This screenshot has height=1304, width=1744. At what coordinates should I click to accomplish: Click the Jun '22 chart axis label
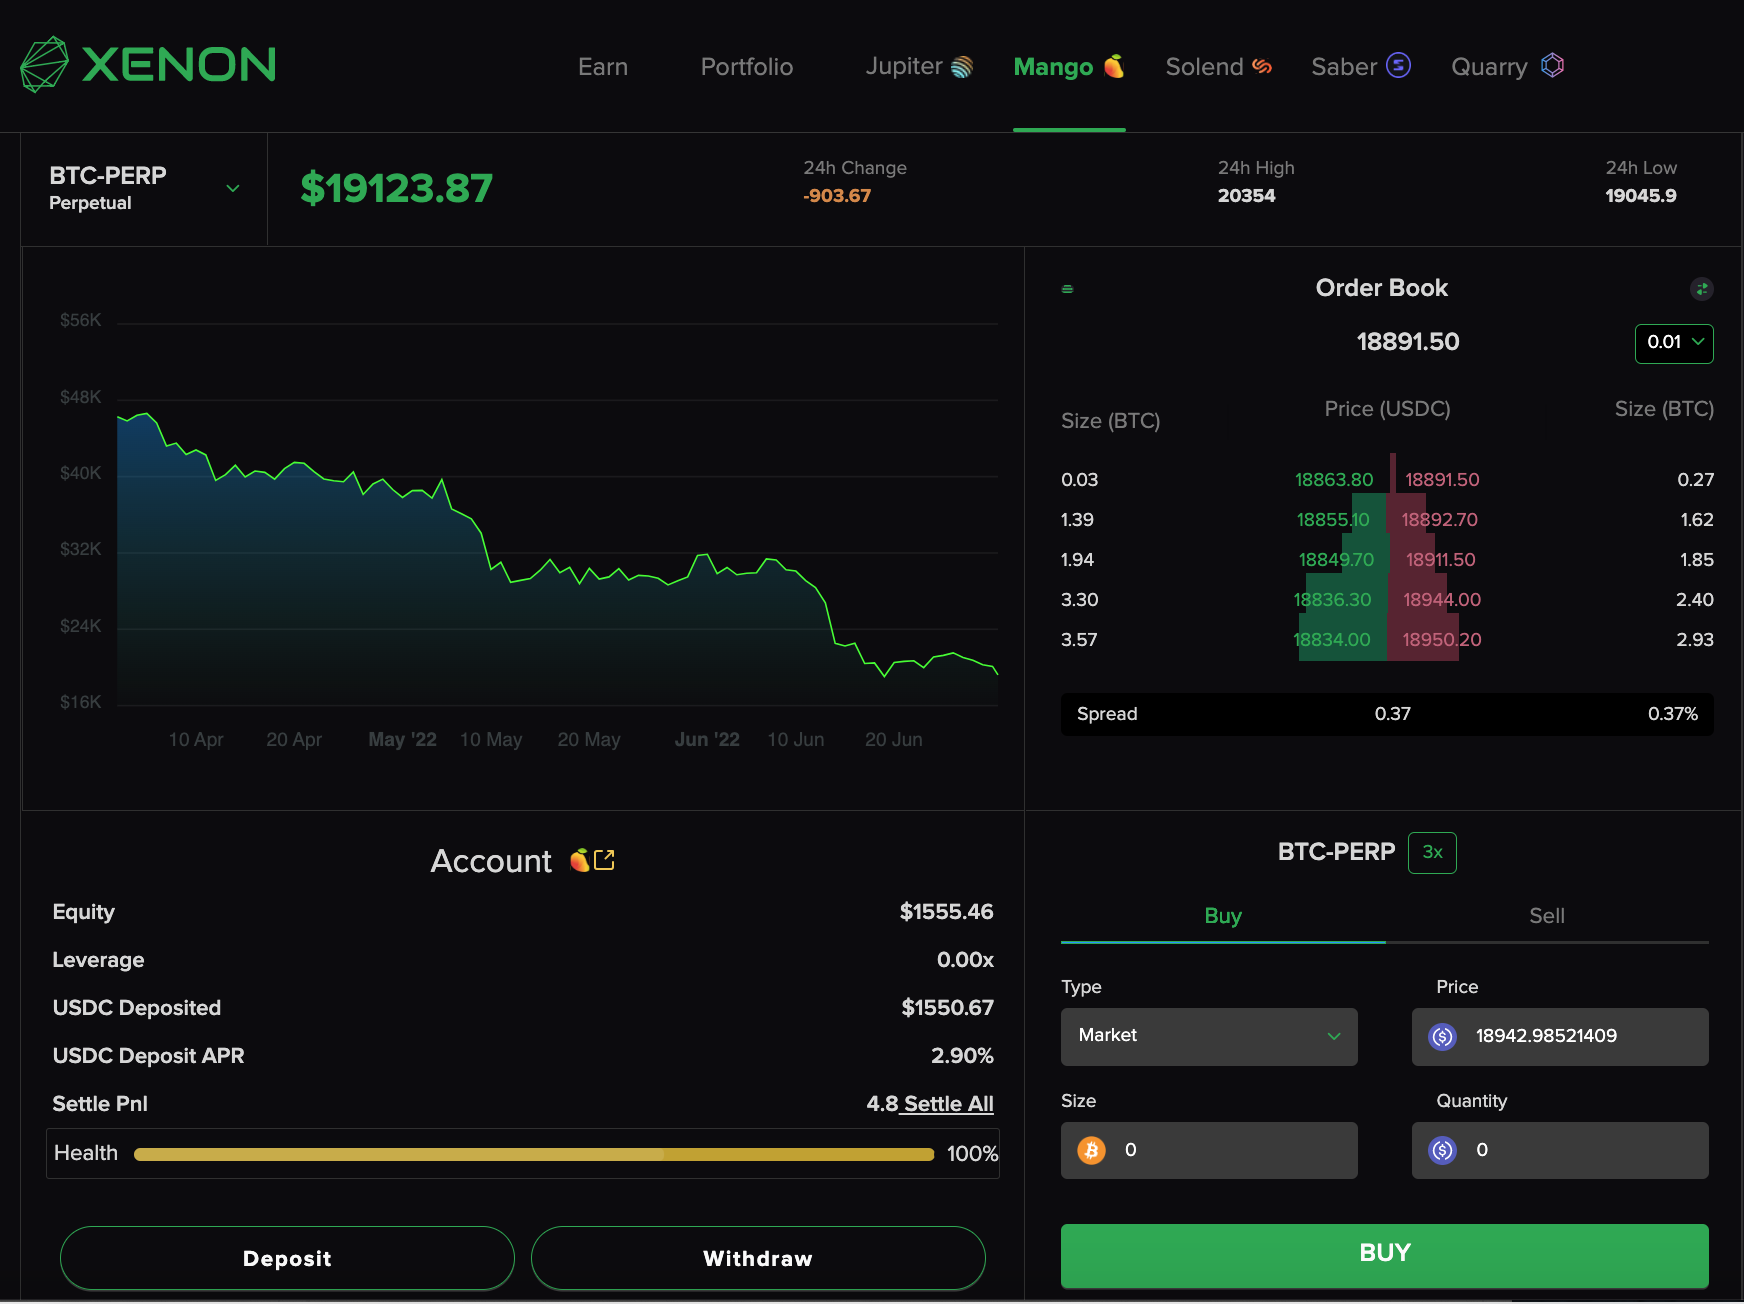(707, 740)
